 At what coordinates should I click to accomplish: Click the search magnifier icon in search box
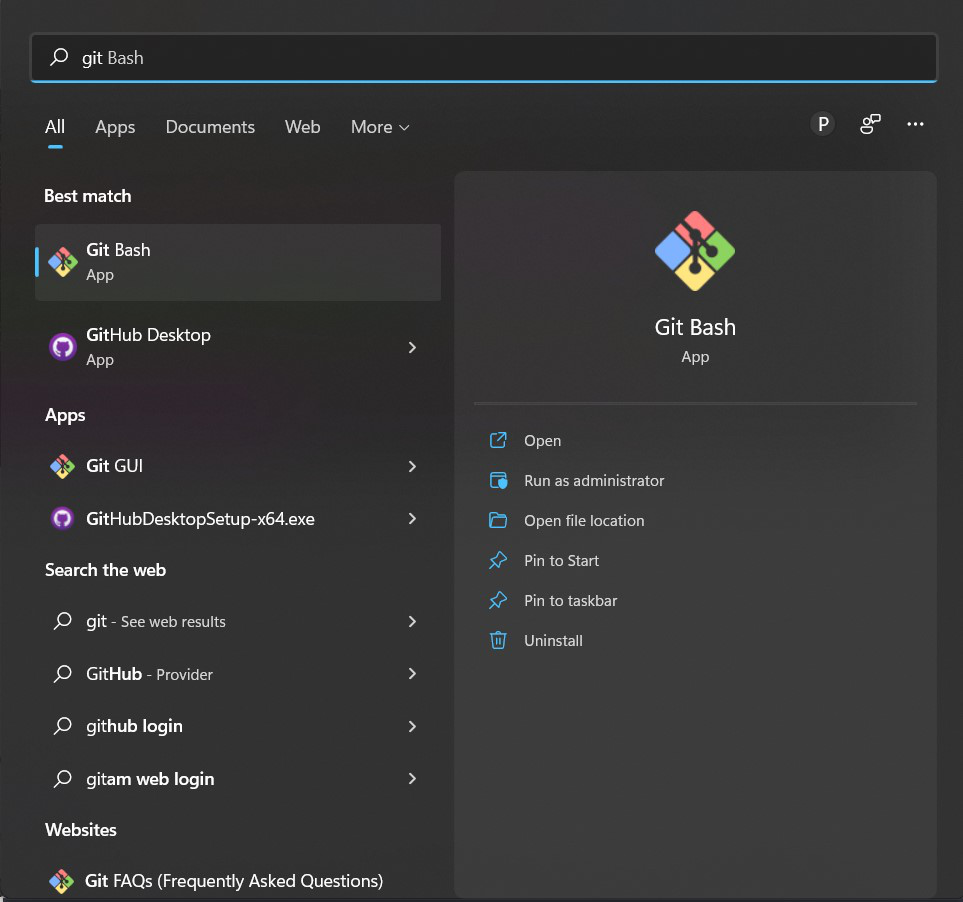pos(59,57)
